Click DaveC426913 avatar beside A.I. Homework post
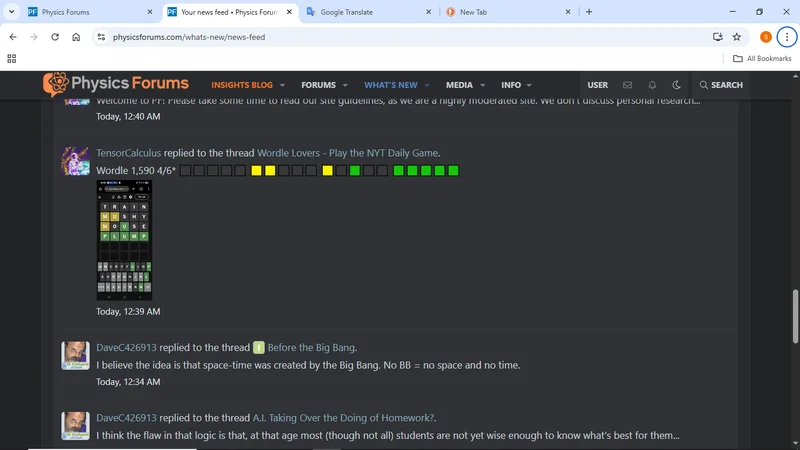The width and height of the screenshot is (800, 450). point(76,426)
